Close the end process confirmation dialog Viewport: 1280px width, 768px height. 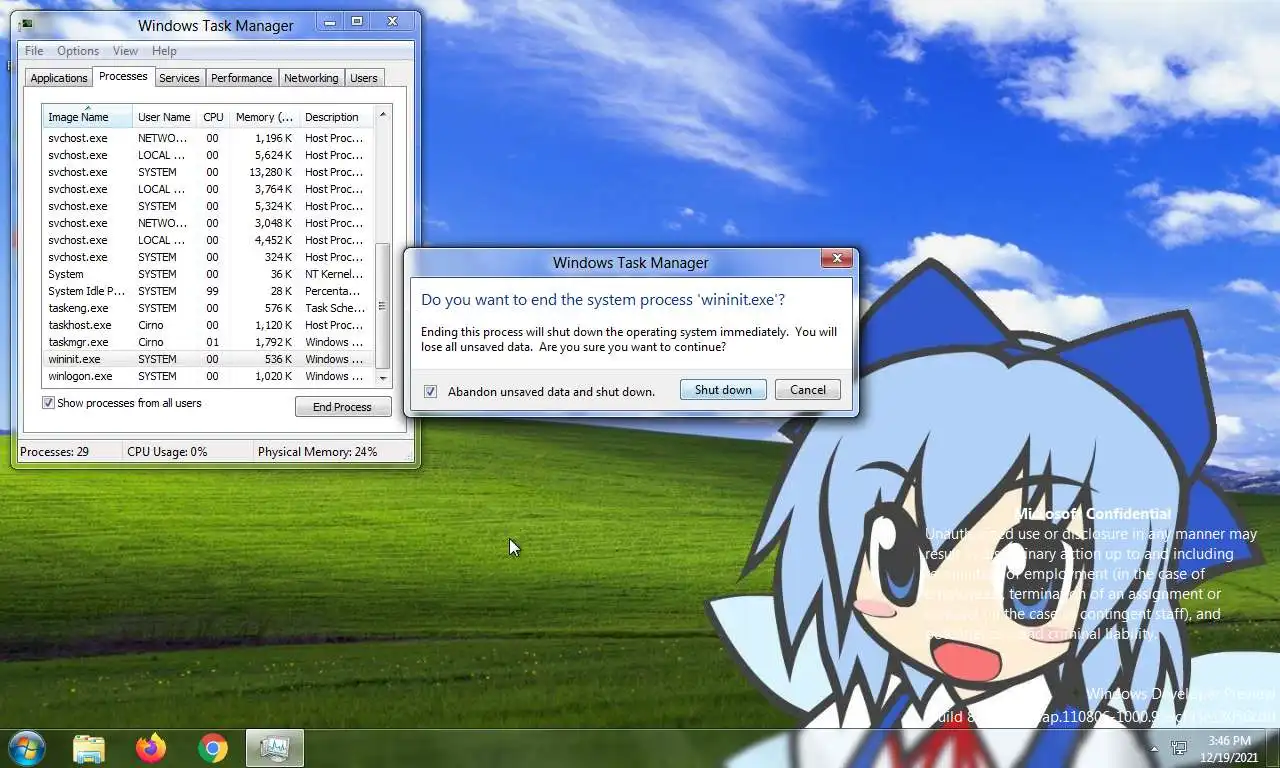(837, 258)
